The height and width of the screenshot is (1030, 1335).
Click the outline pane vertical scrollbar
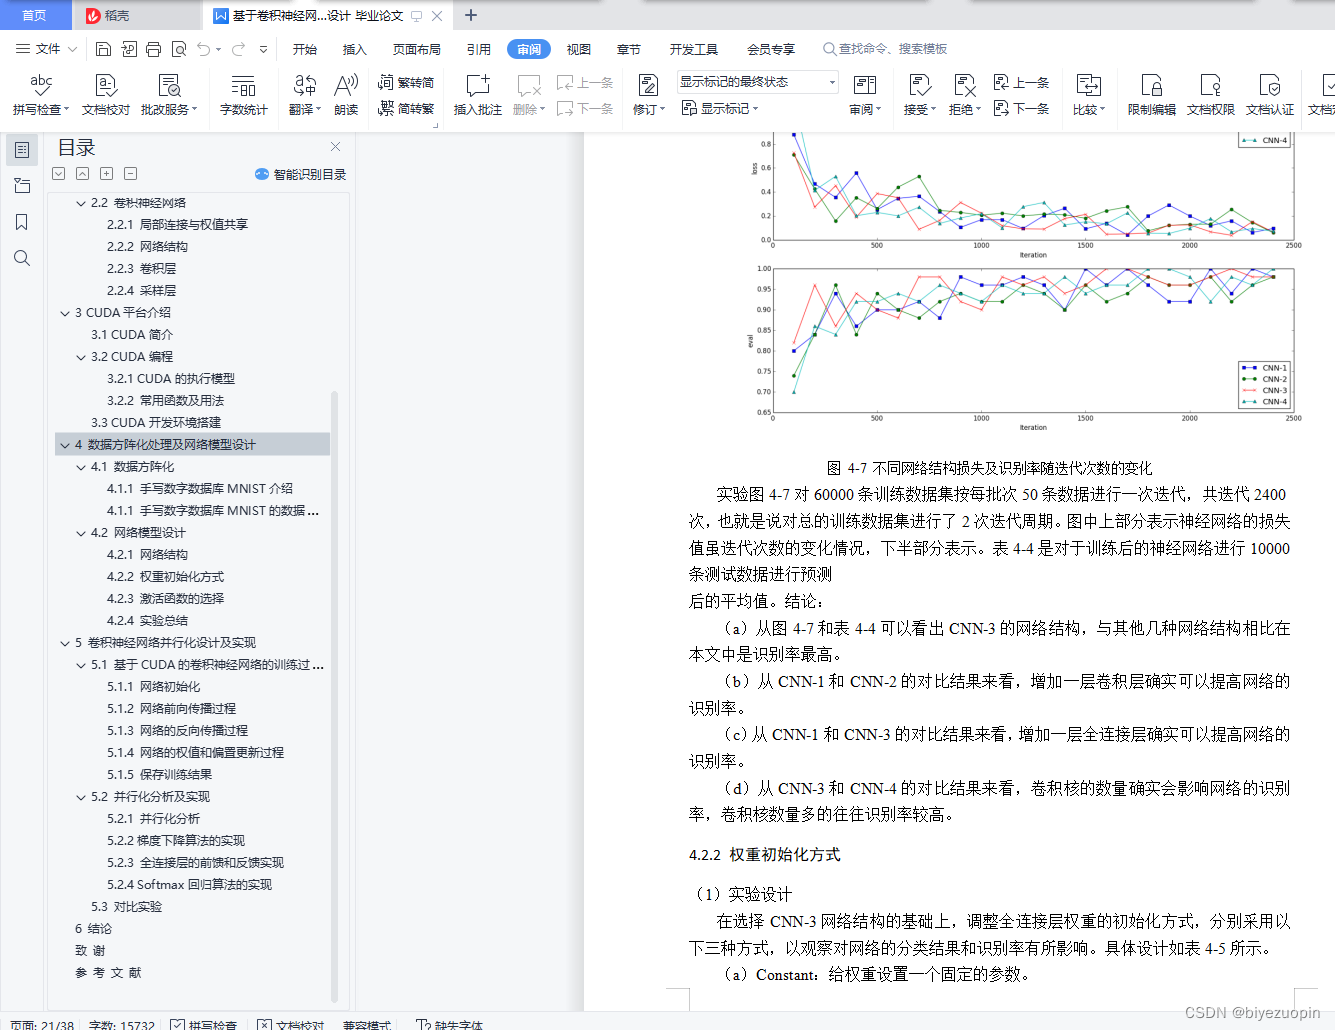click(x=335, y=695)
